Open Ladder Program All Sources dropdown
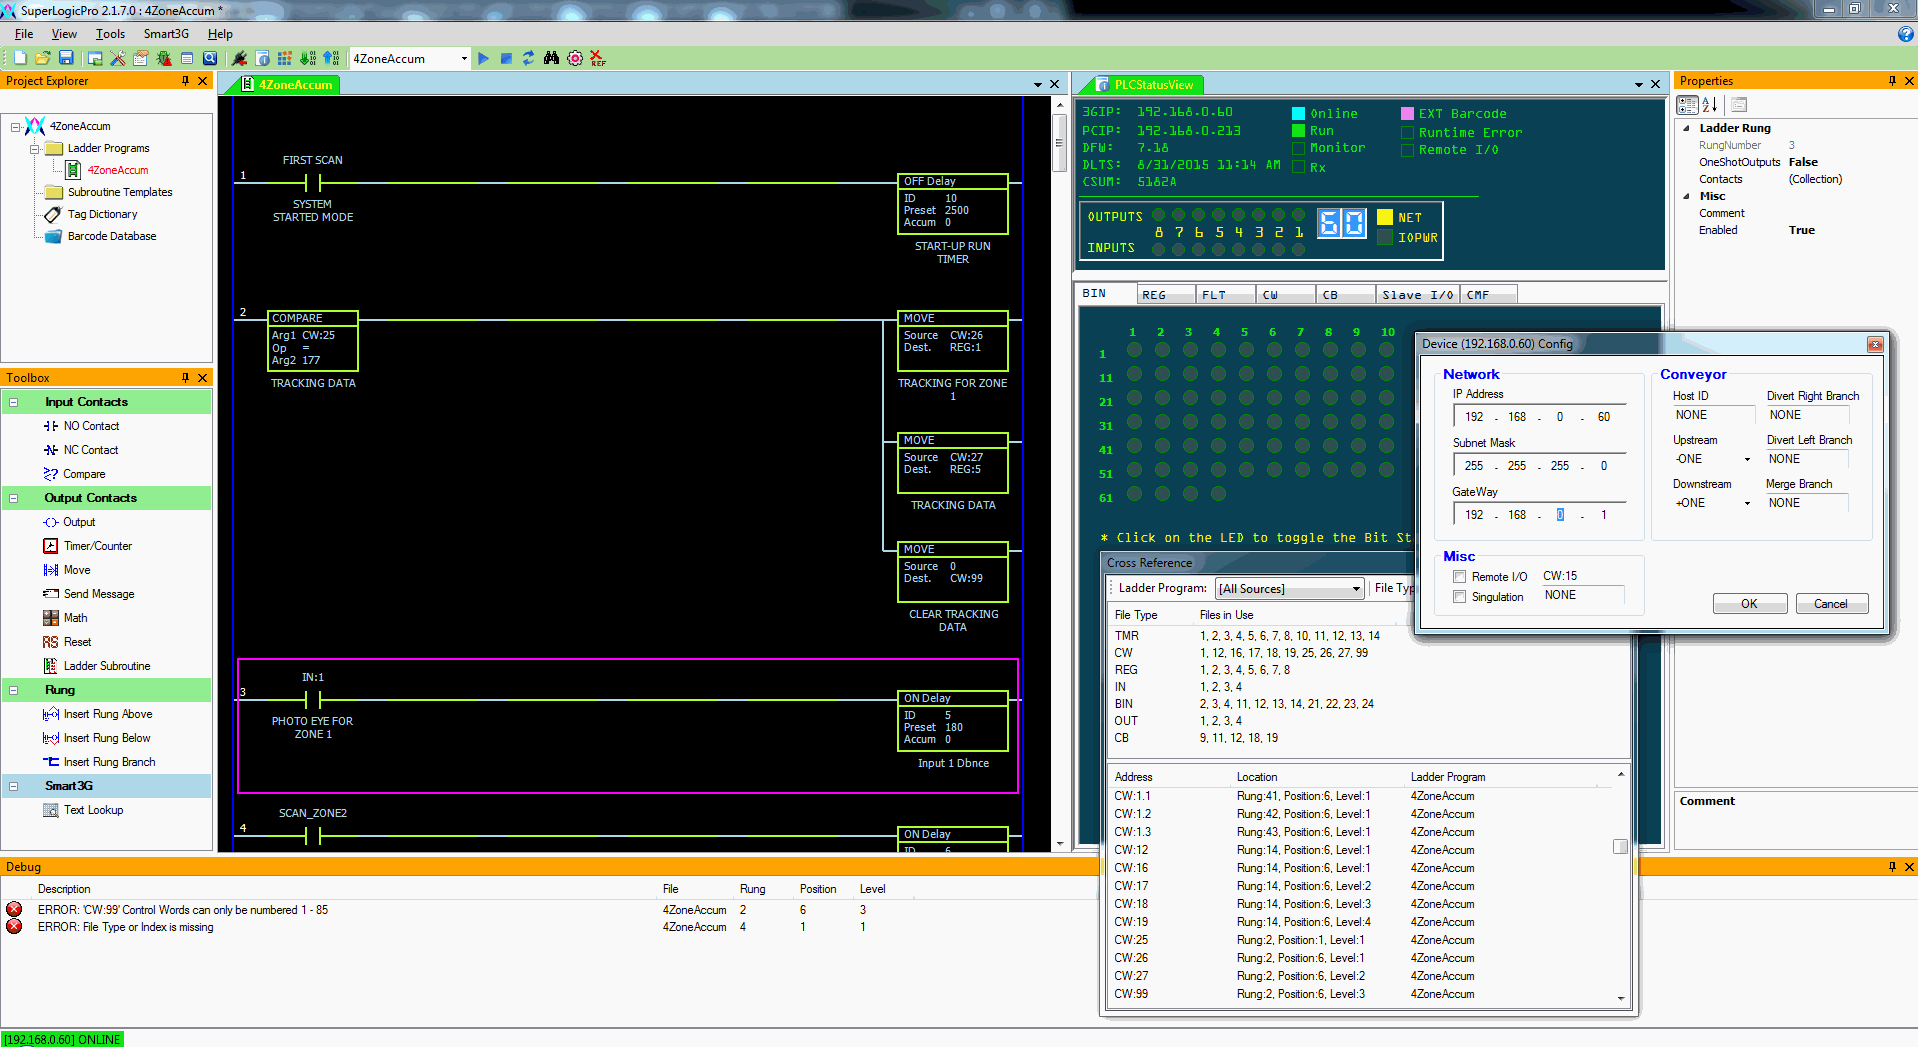Screen dimensions: 1918x1047 [x=1356, y=589]
